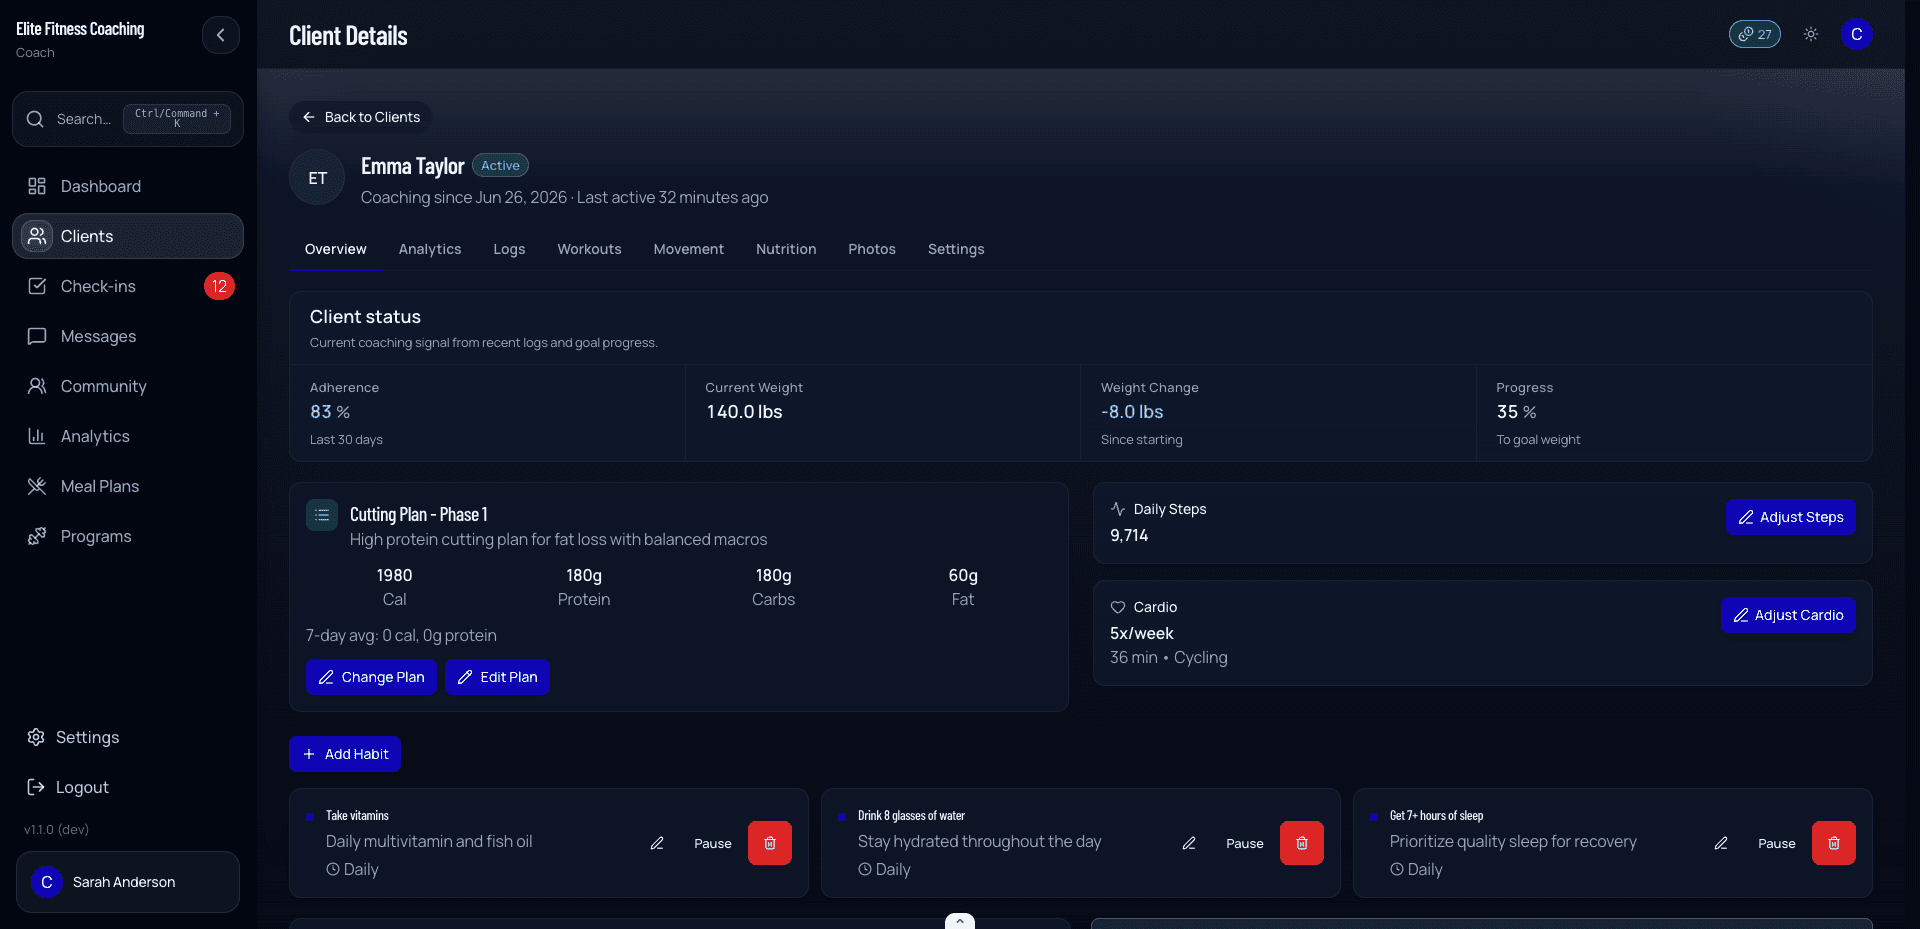Image resolution: width=1920 pixels, height=929 pixels.
Task: Go Back to Clients
Action: [361, 117]
